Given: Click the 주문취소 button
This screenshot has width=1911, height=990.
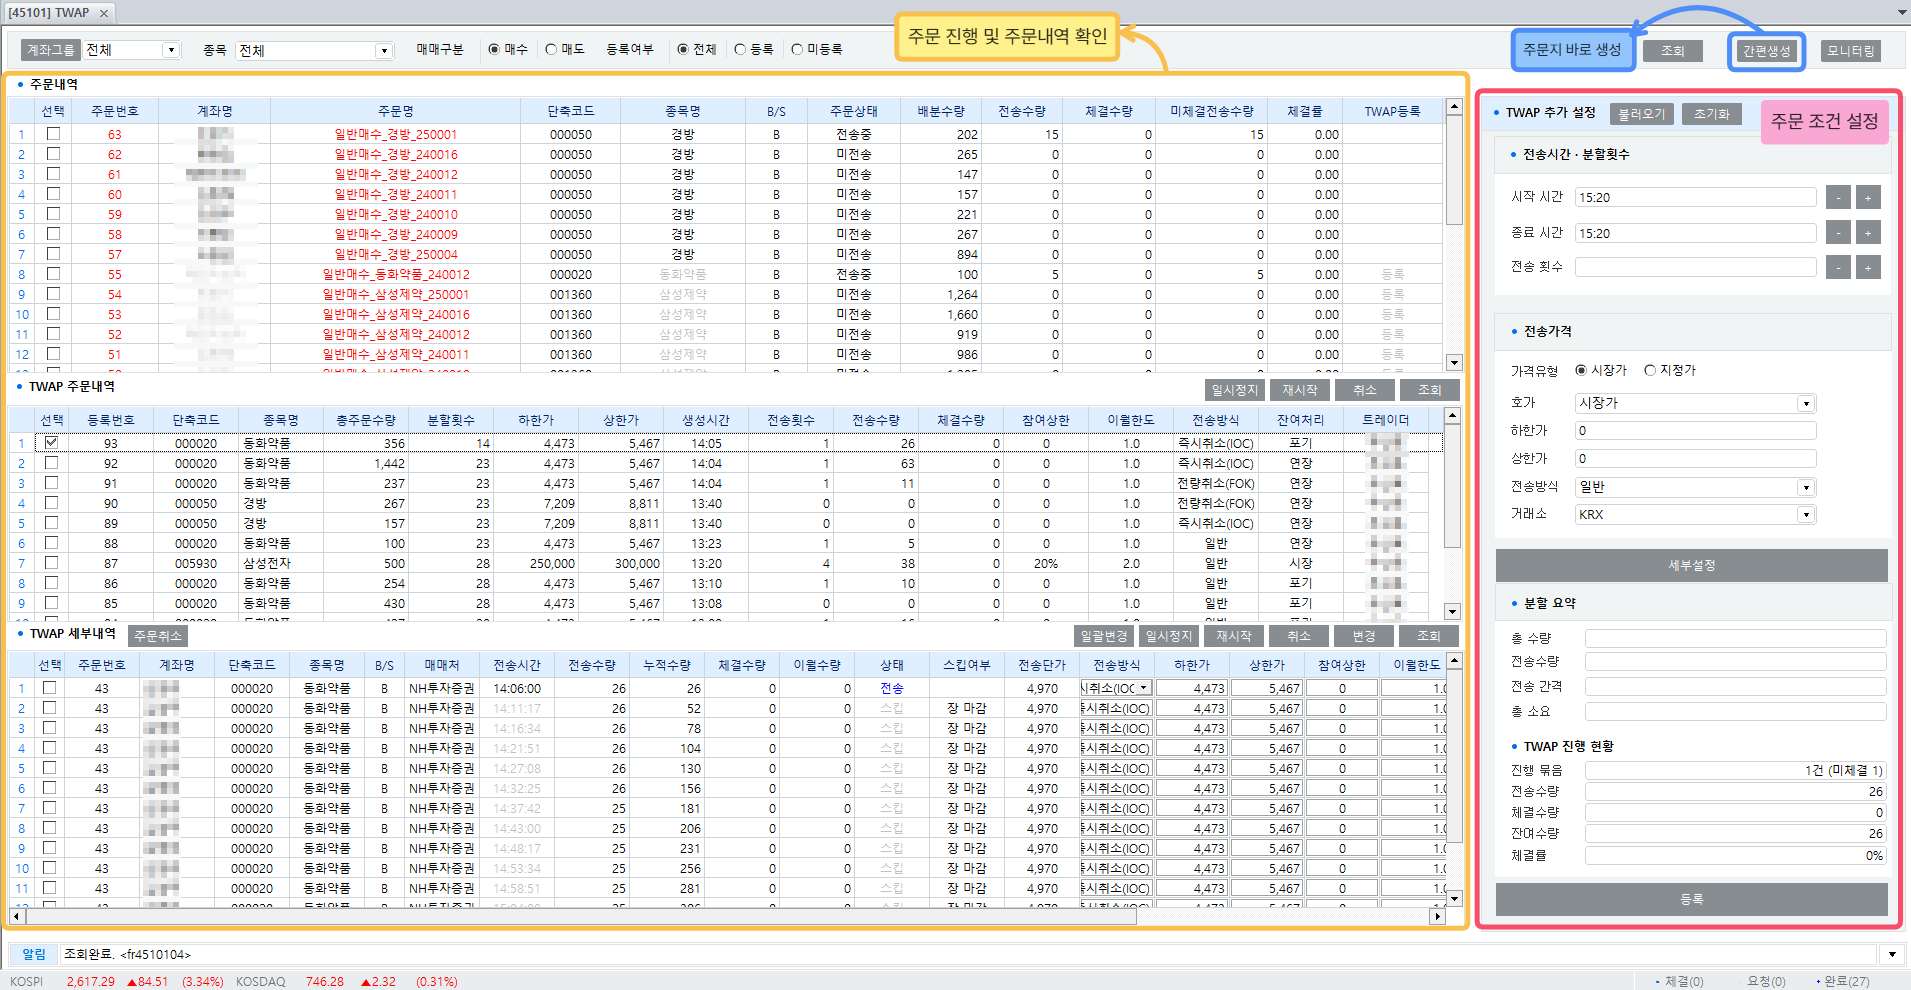Looking at the screenshot, I should [x=158, y=636].
